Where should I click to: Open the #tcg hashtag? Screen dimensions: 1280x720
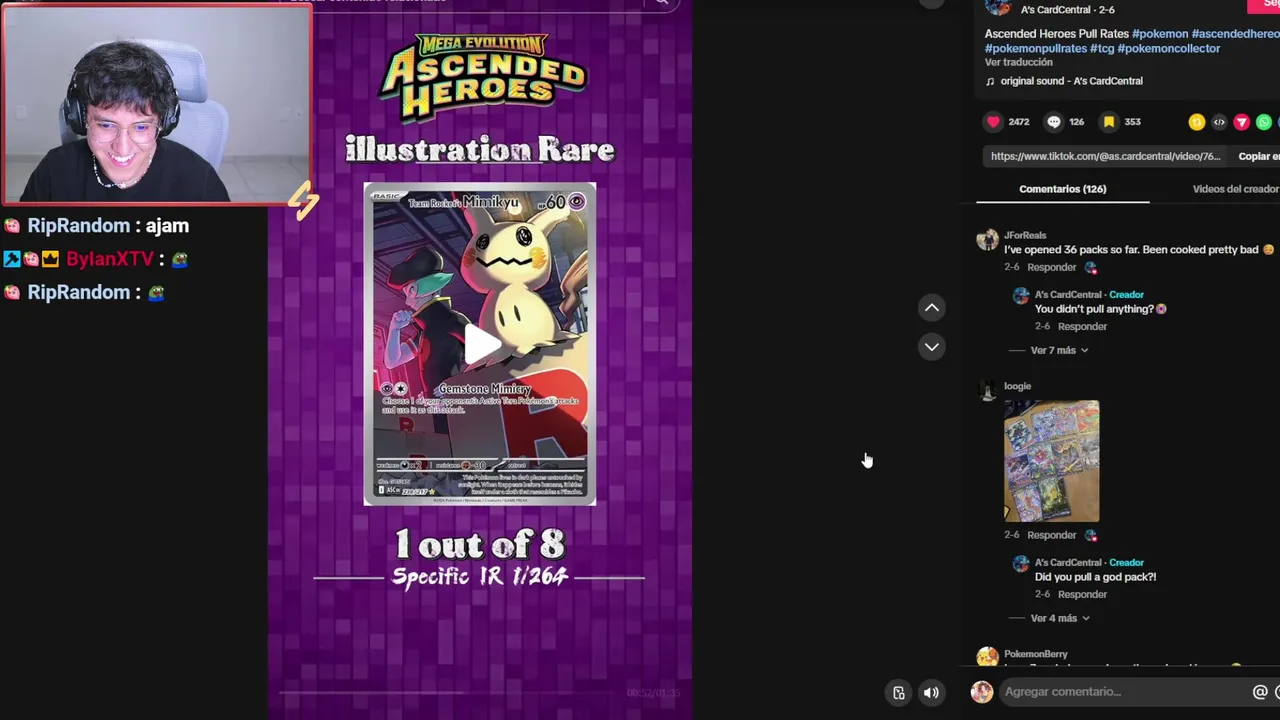pos(1102,48)
